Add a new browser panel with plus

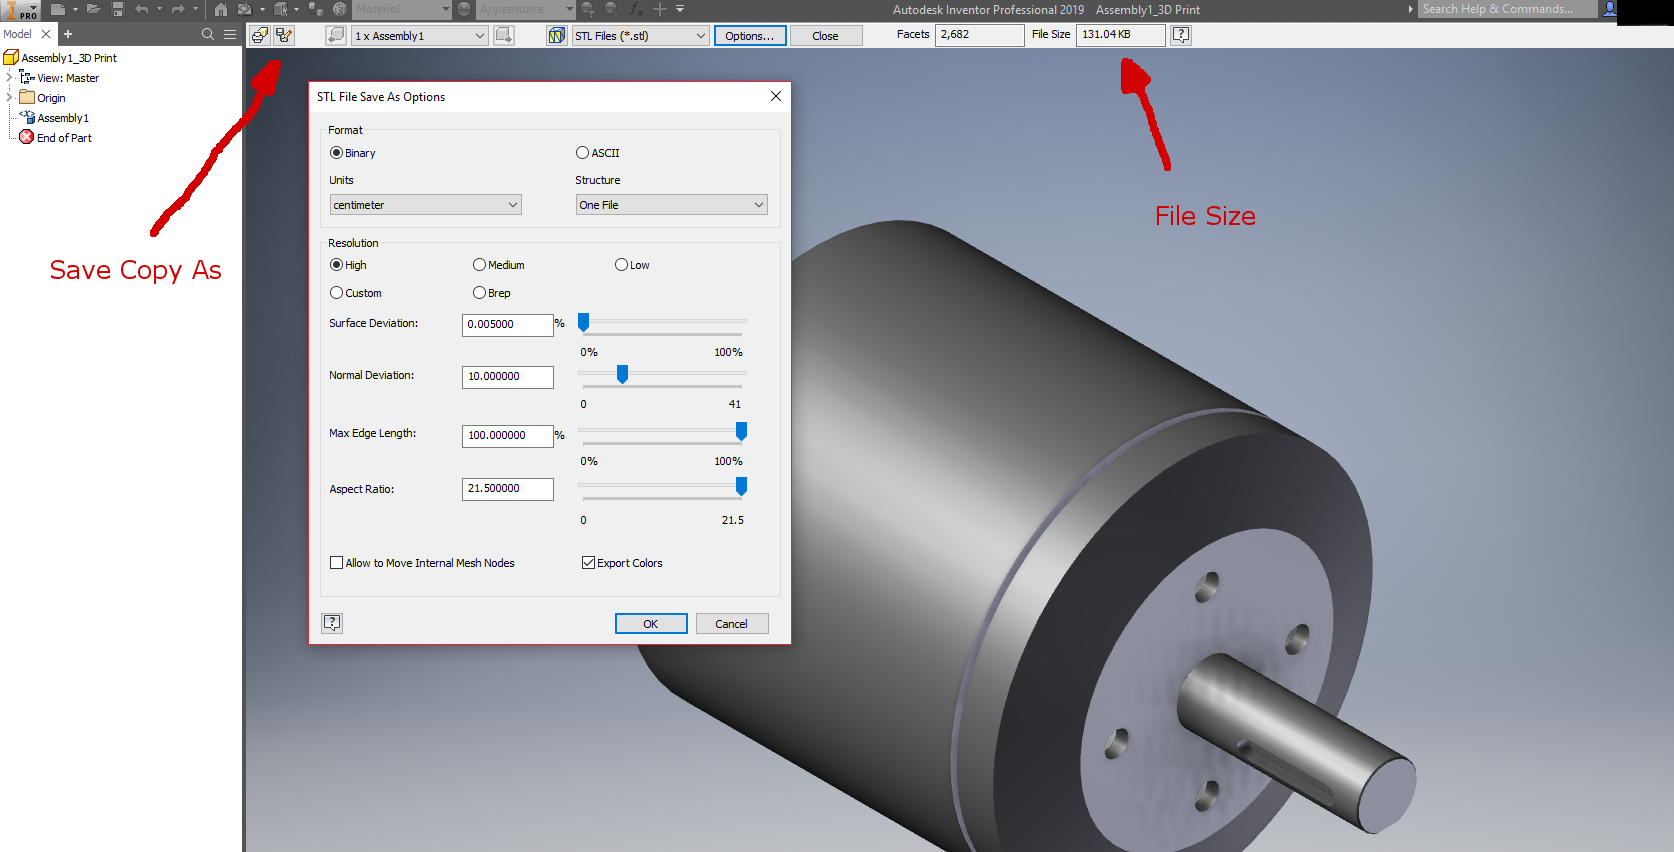click(68, 34)
